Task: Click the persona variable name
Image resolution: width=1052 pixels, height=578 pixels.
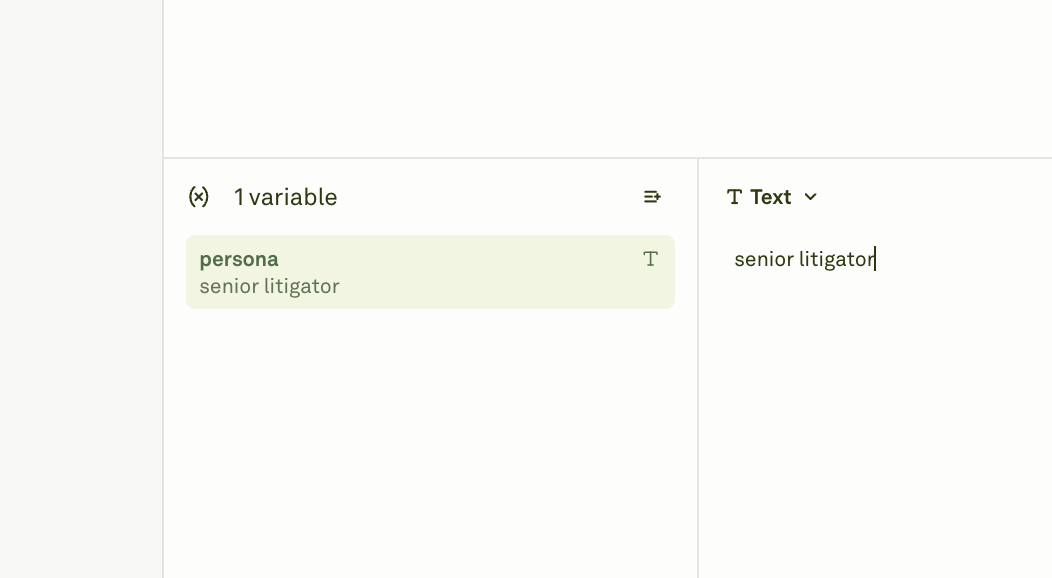Action: click(239, 258)
